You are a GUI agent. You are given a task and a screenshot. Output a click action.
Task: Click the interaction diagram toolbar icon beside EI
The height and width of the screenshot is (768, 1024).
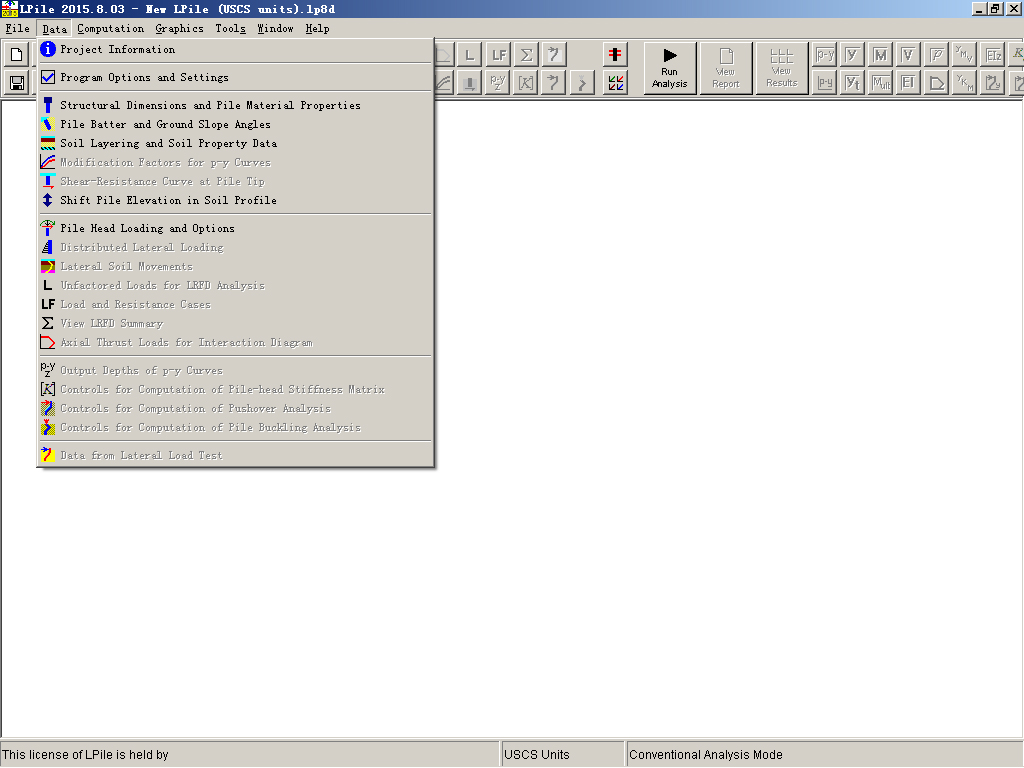tap(936, 83)
